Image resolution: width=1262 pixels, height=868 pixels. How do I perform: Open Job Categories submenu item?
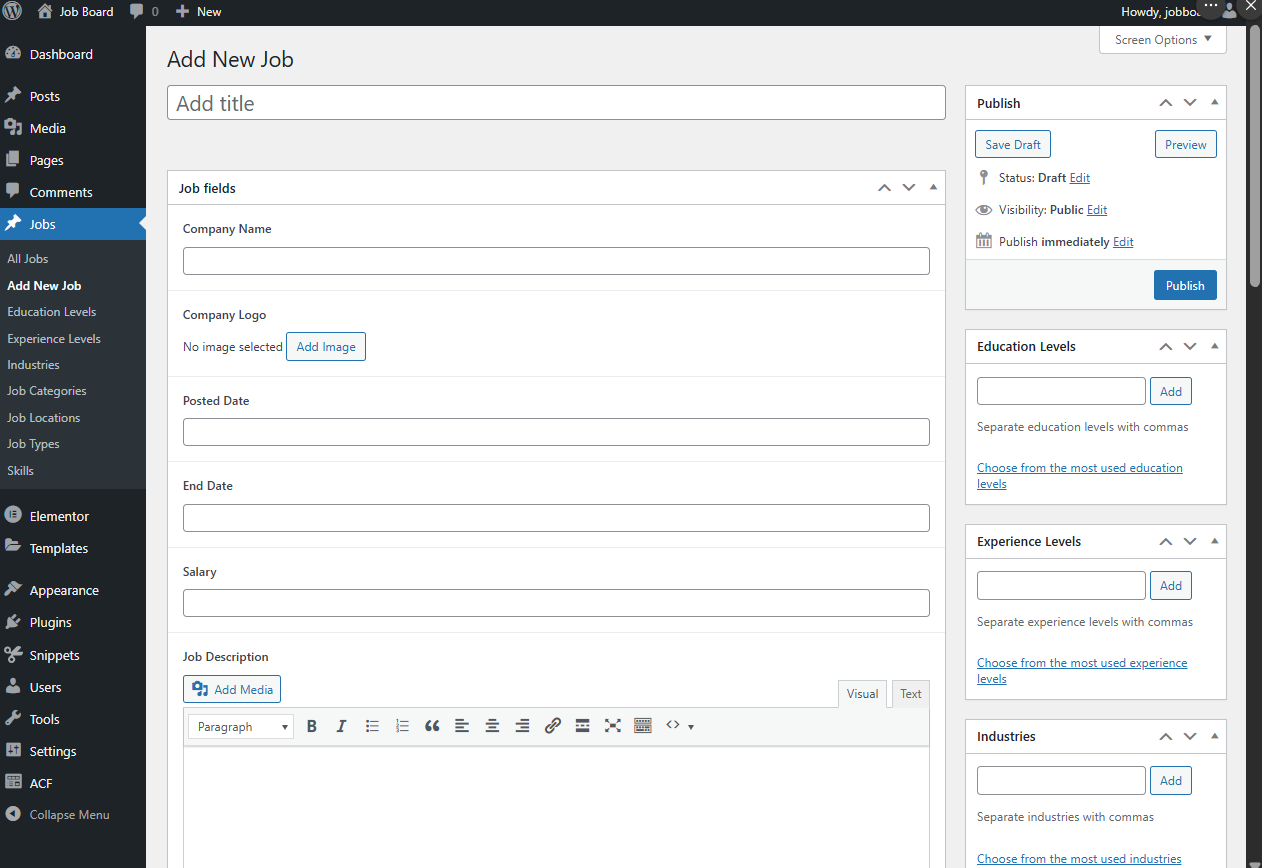pos(47,391)
